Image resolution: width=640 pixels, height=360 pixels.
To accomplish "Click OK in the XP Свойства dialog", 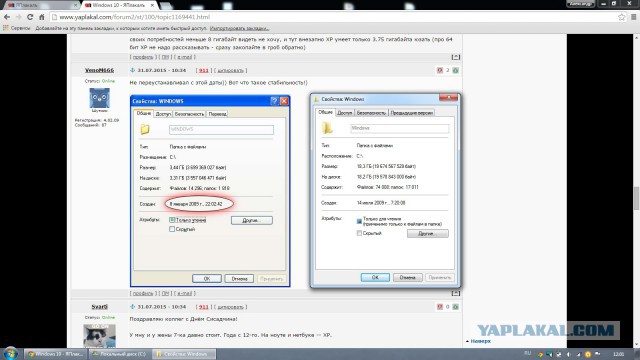I will click(x=207, y=278).
